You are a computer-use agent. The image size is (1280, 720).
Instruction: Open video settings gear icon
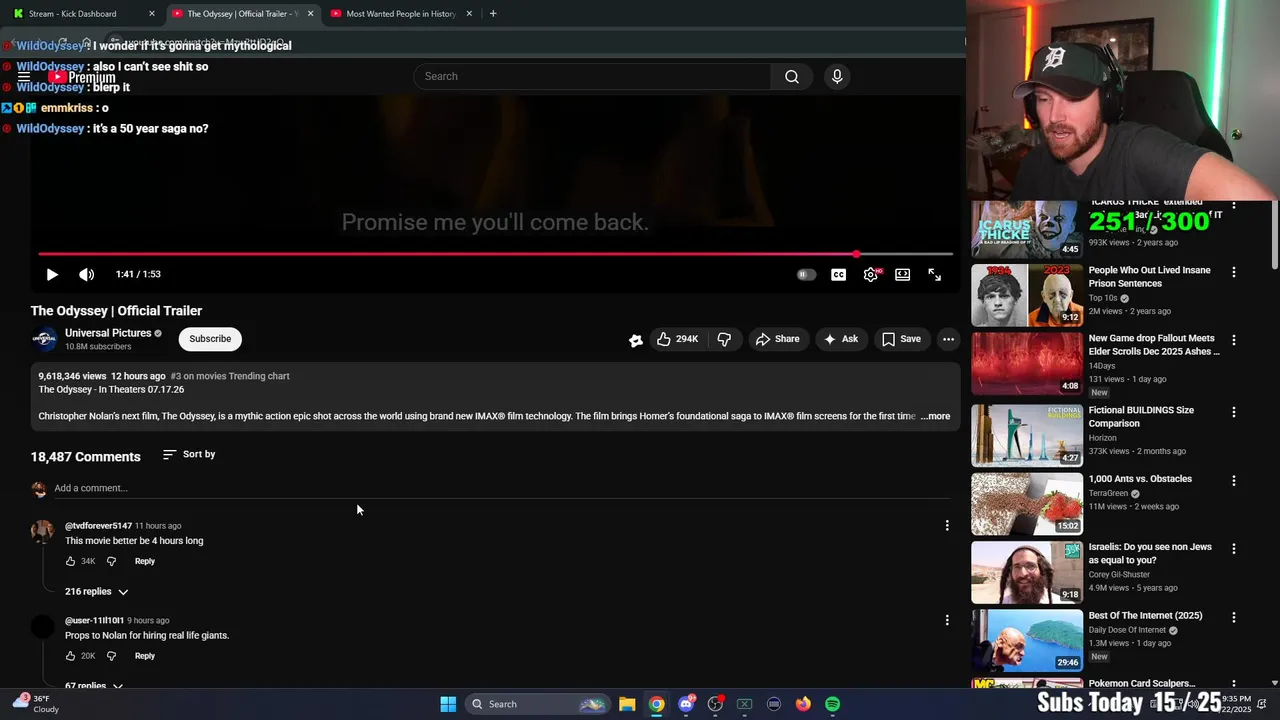tap(871, 274)
